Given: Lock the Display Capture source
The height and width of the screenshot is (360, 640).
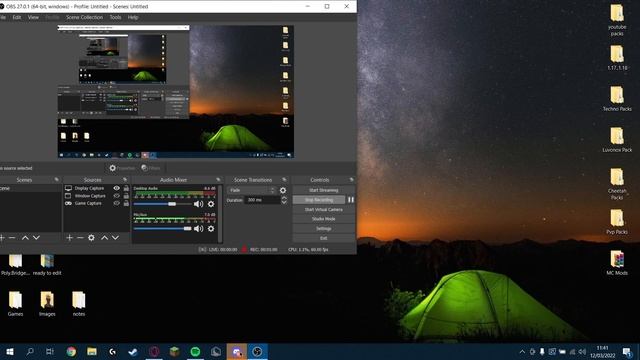Looking at the screenshot, I should coord(126,188).
